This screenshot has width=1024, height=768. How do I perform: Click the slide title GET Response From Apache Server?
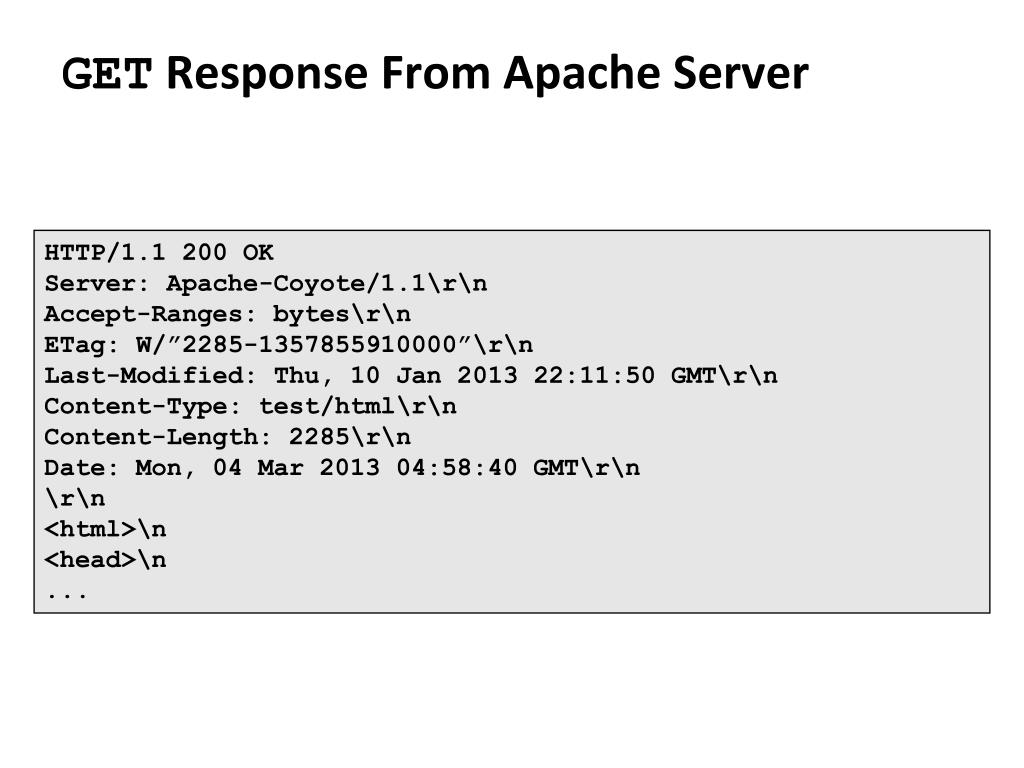tap(435, 73)
